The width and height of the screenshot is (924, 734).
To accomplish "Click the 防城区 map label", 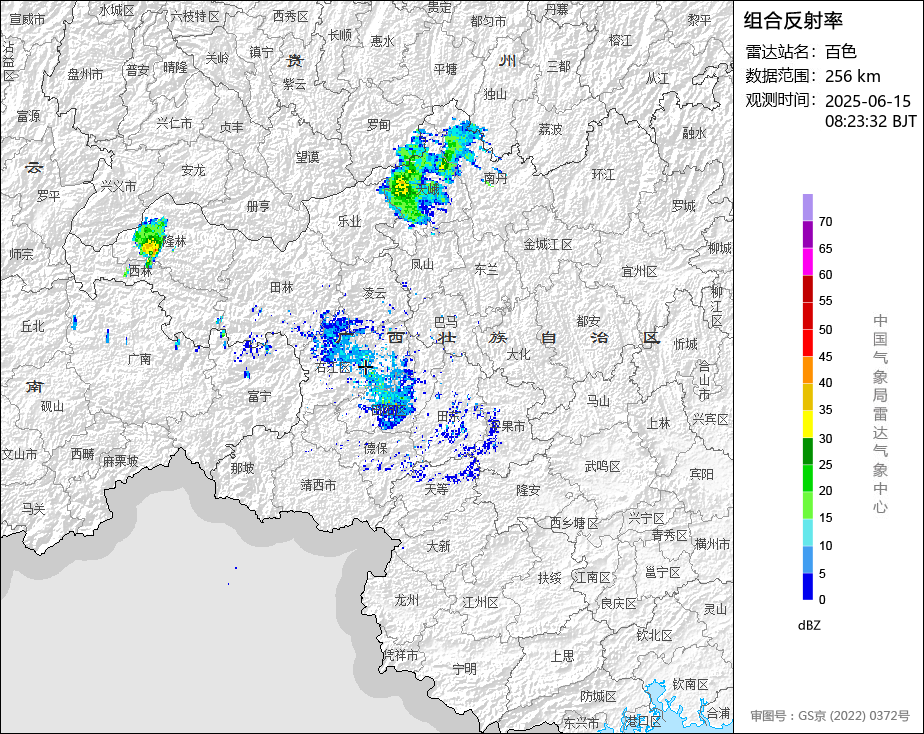I will [x=598, y=697].
